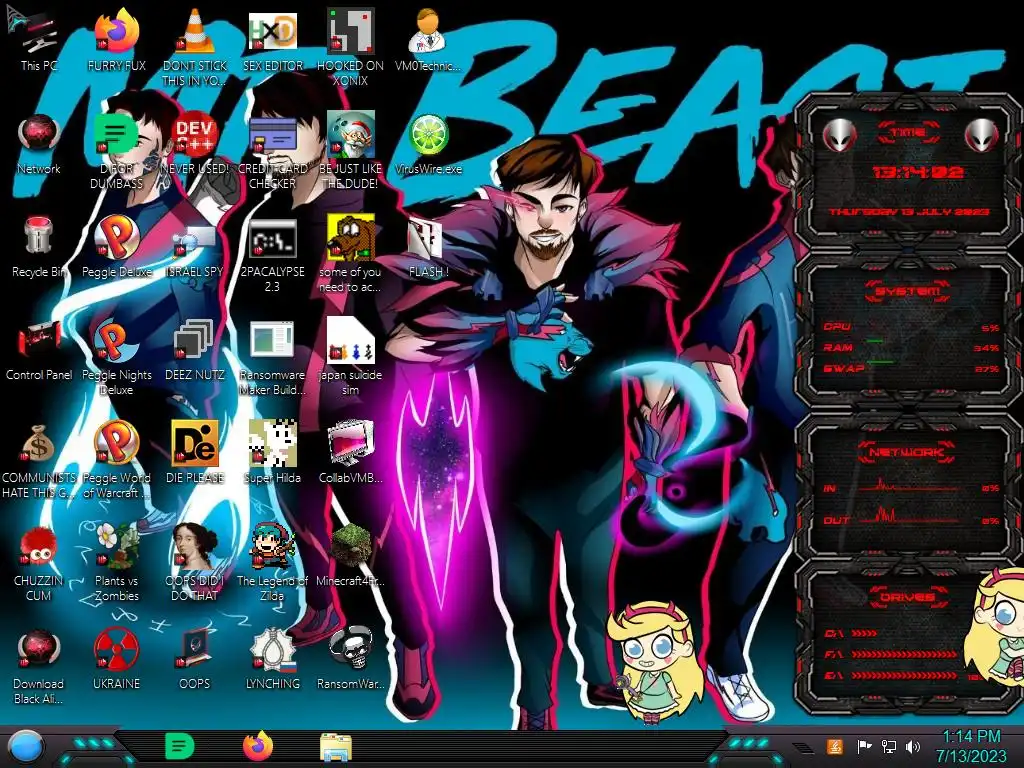Open the OOPS DID I DO THAT portrait shortcut
Viewport: 1024px width, 768px height.
[x=195, y=547]
